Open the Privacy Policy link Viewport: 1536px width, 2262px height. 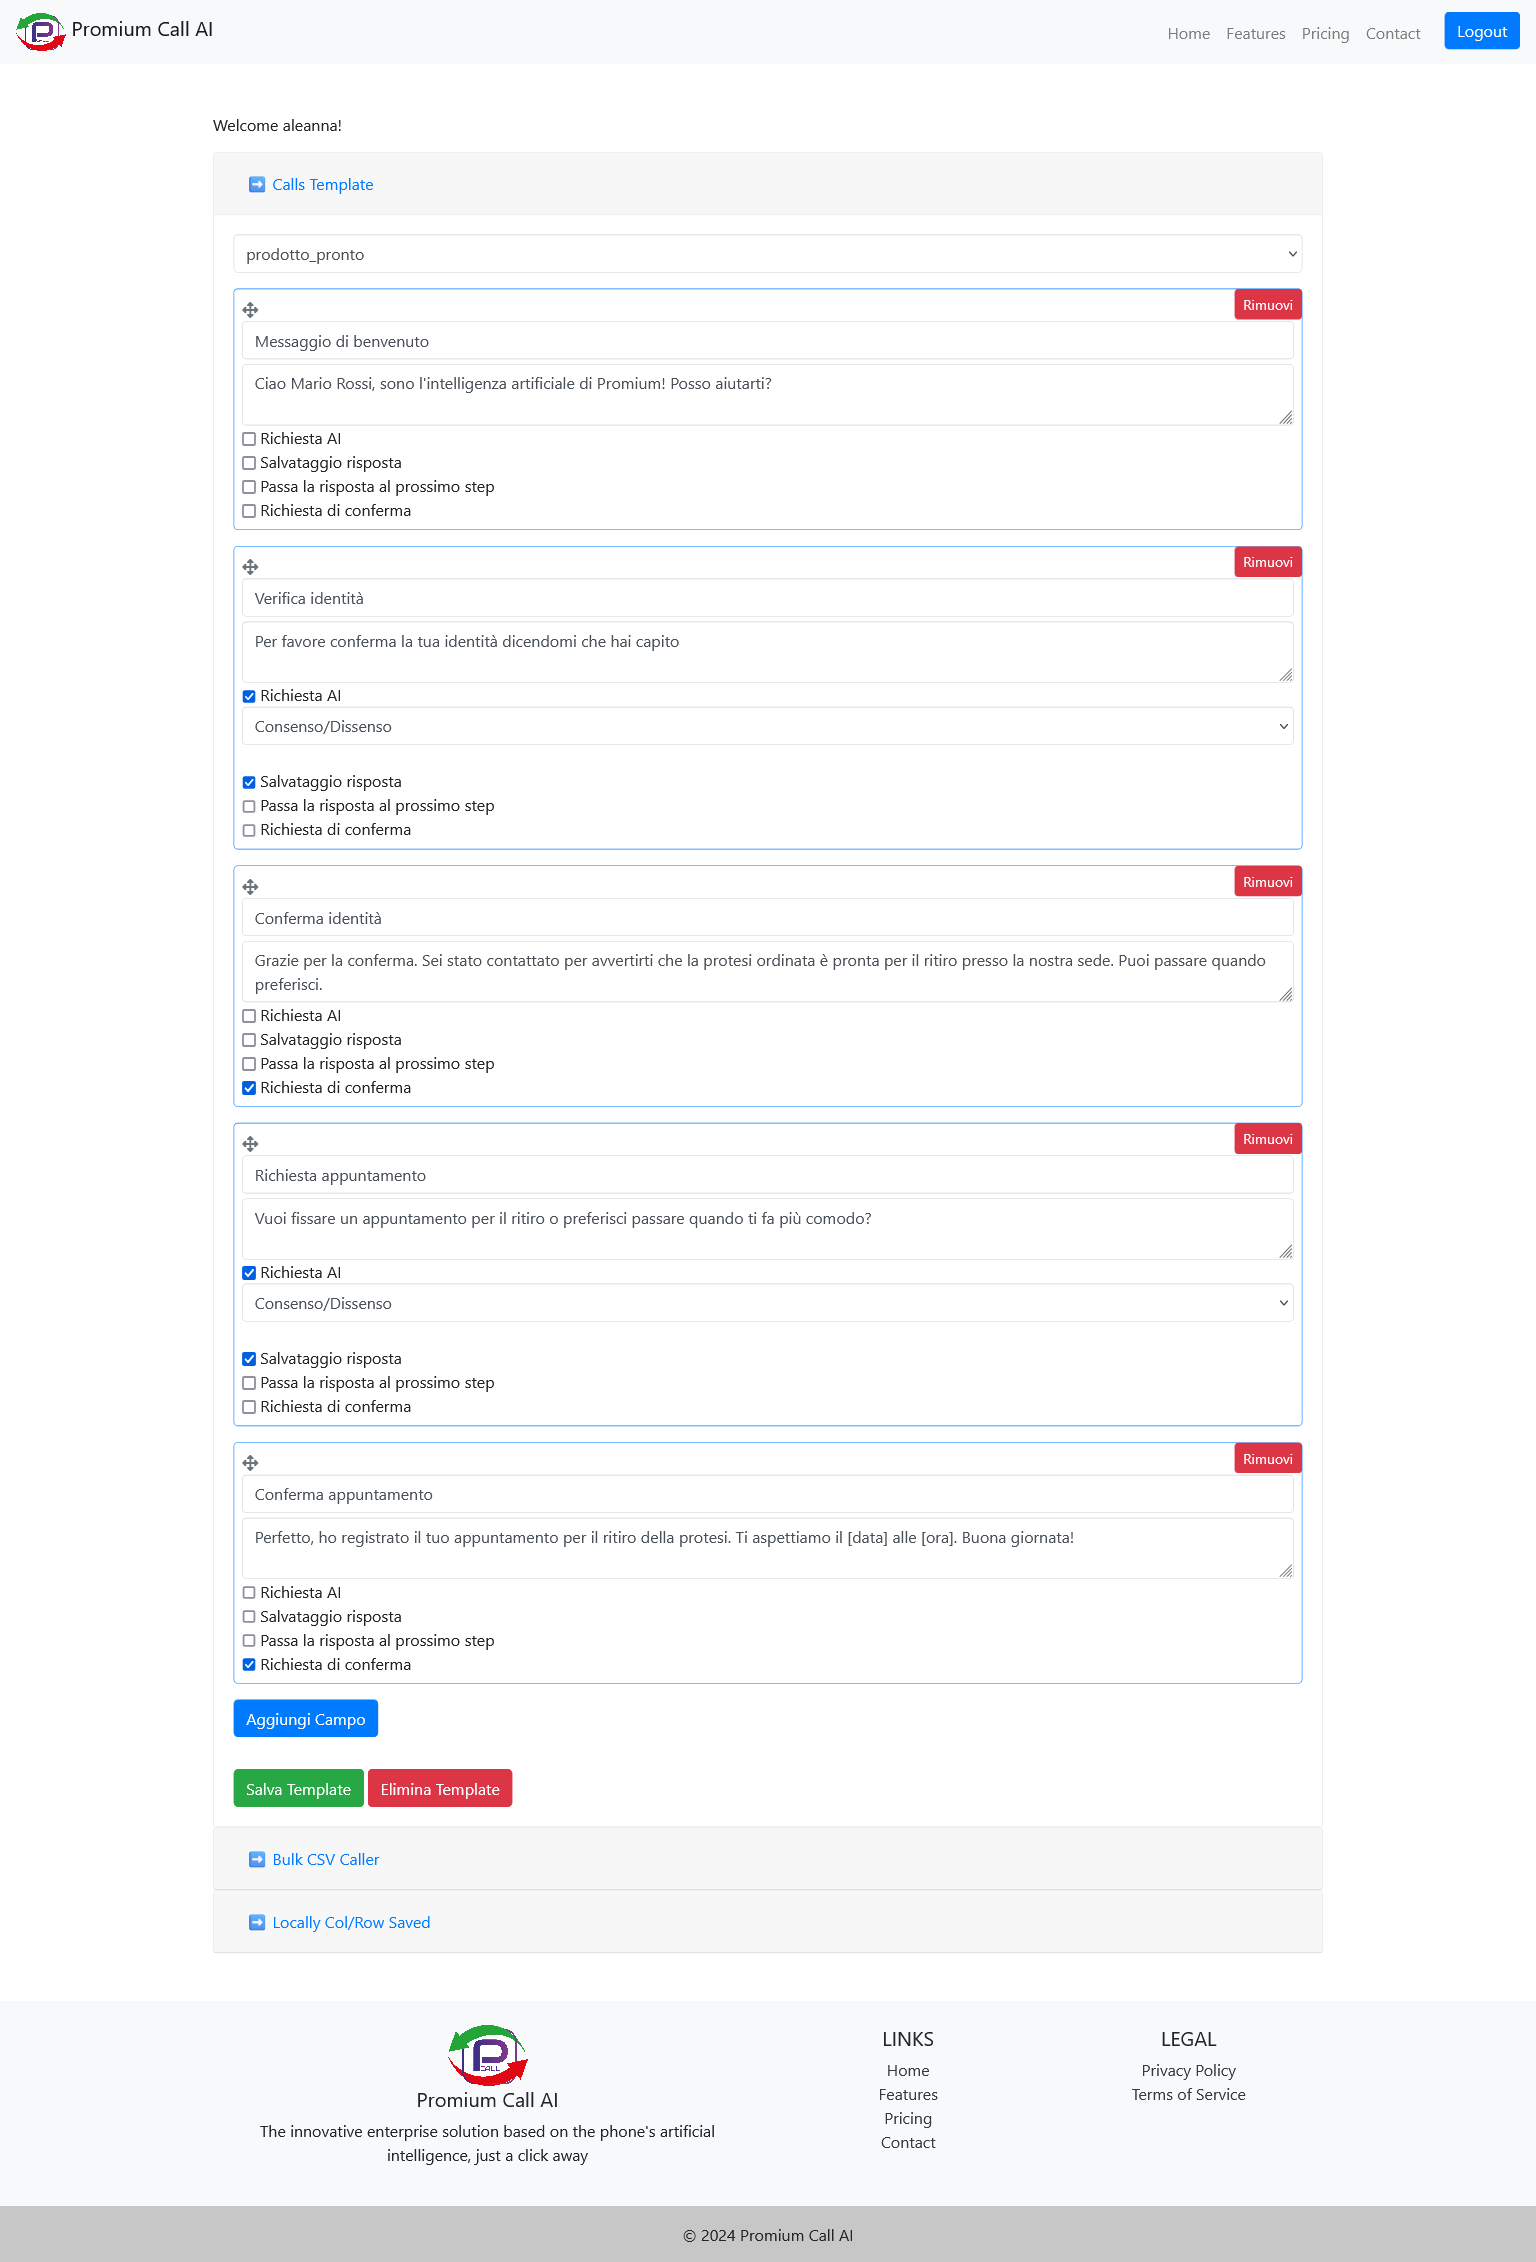tap(1188, 2071)
